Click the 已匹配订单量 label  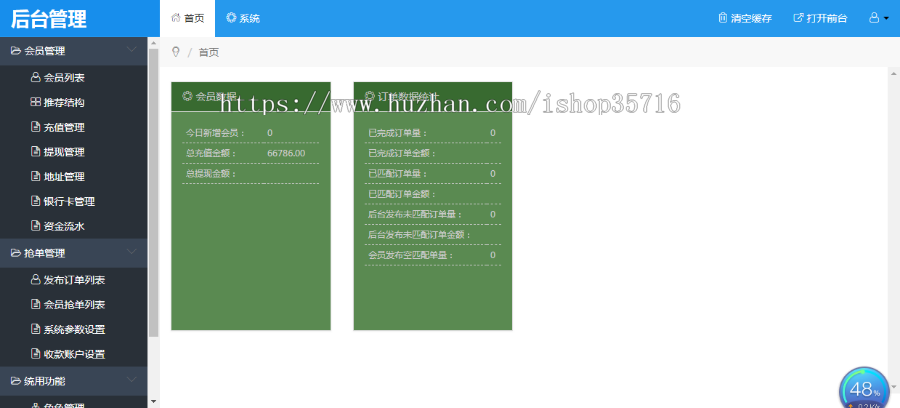(x=398, y=174)
